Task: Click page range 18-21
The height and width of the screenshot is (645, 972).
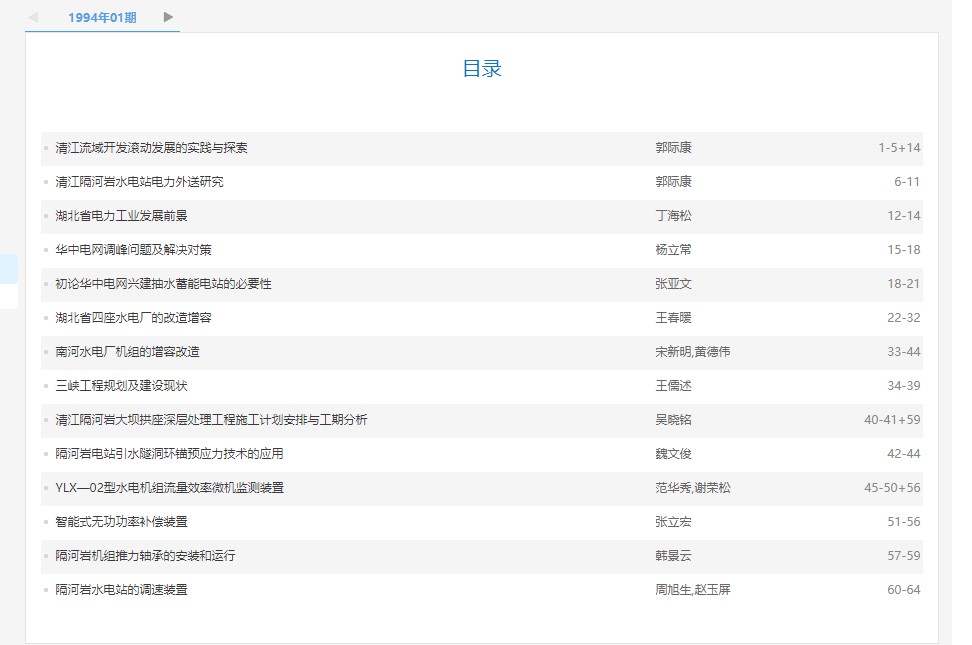Action: click(x=904, y=284)
